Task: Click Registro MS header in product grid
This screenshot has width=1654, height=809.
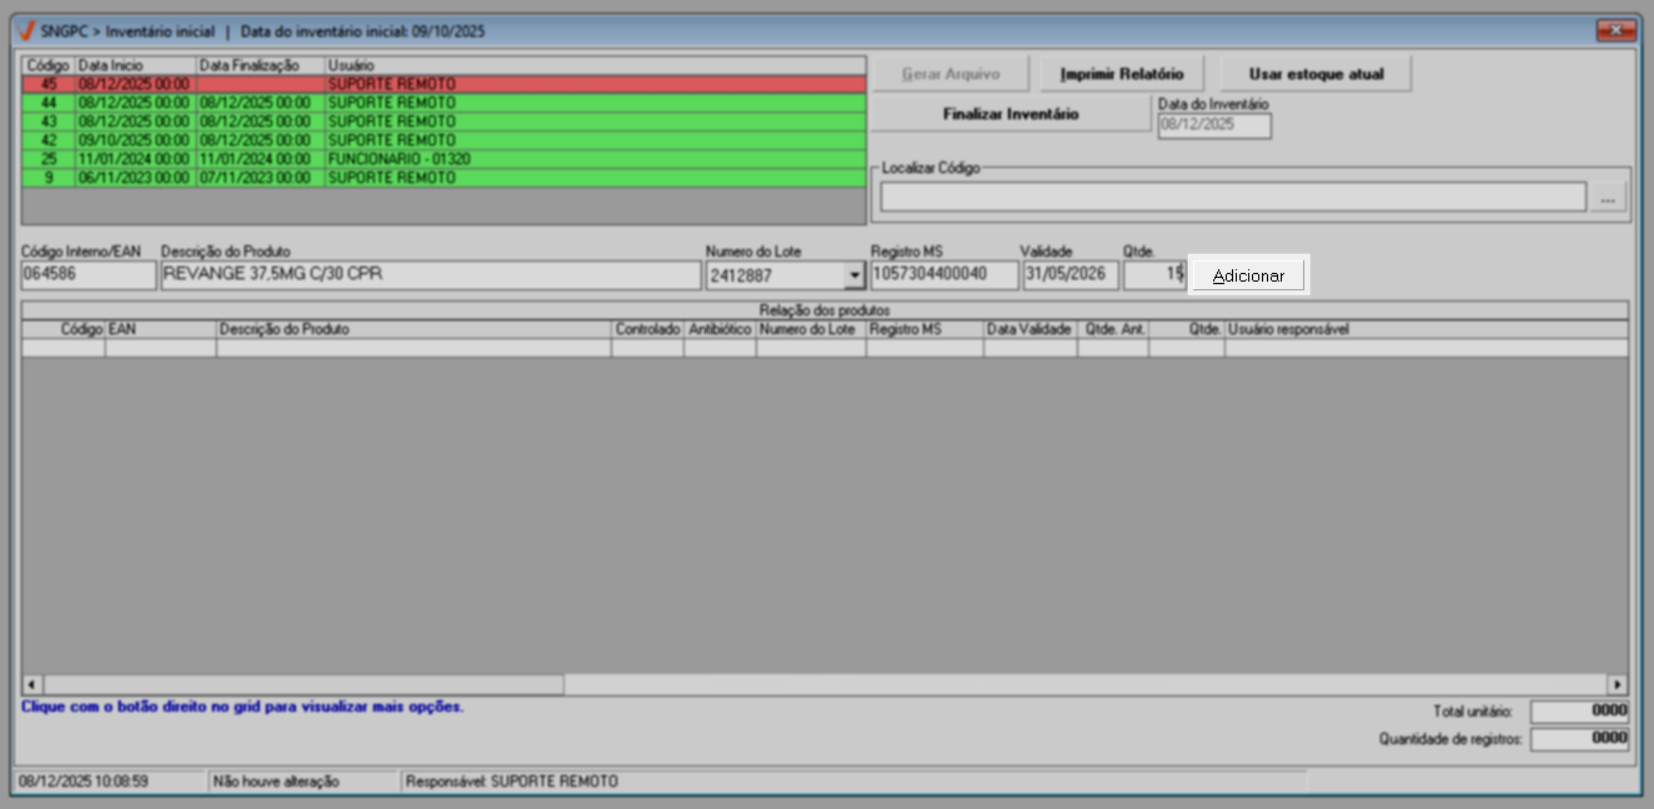Action: (x=925, y=329)
